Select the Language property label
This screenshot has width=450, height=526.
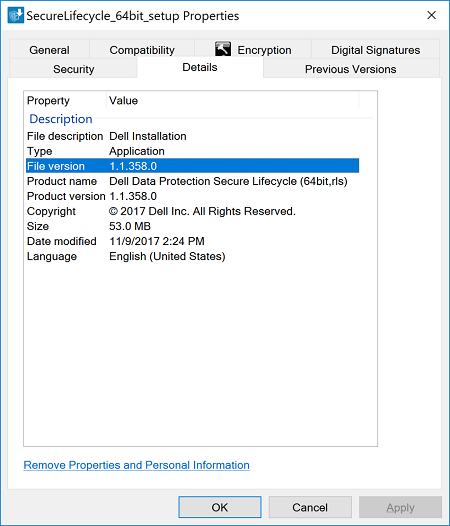click(x=52, y=257)
